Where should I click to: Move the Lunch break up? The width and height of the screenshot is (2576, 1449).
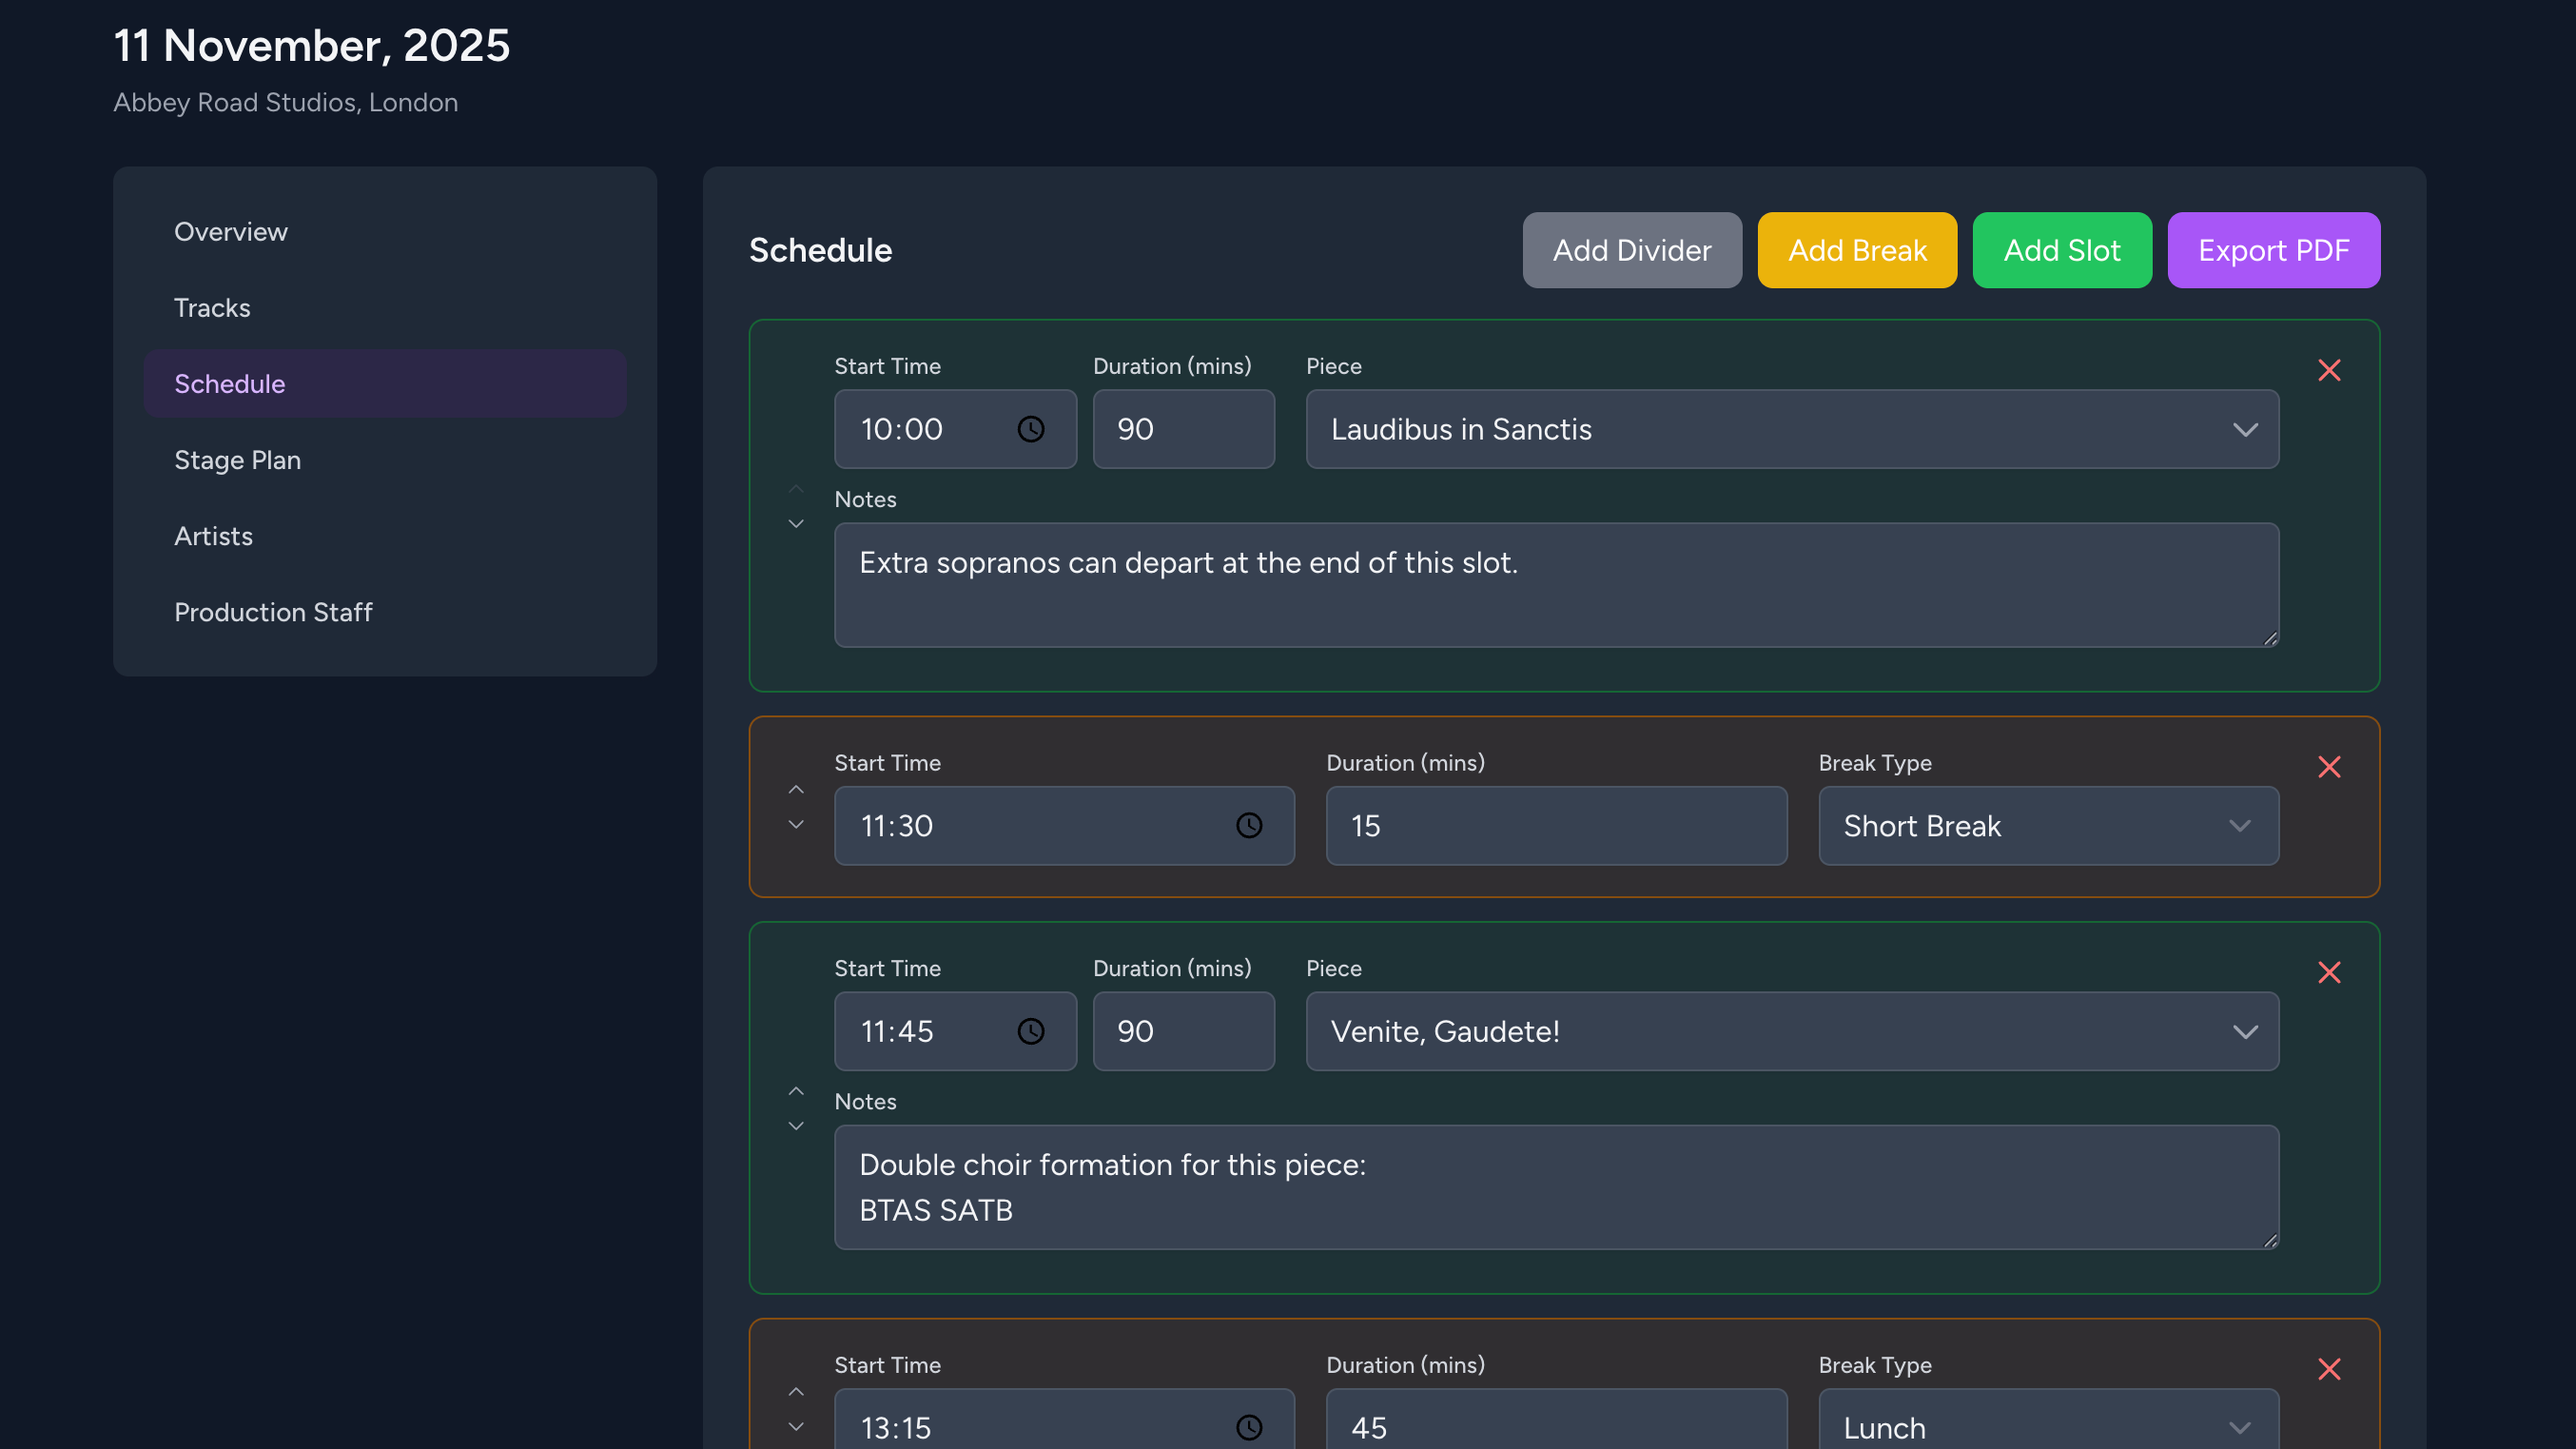click(796, 1391)
